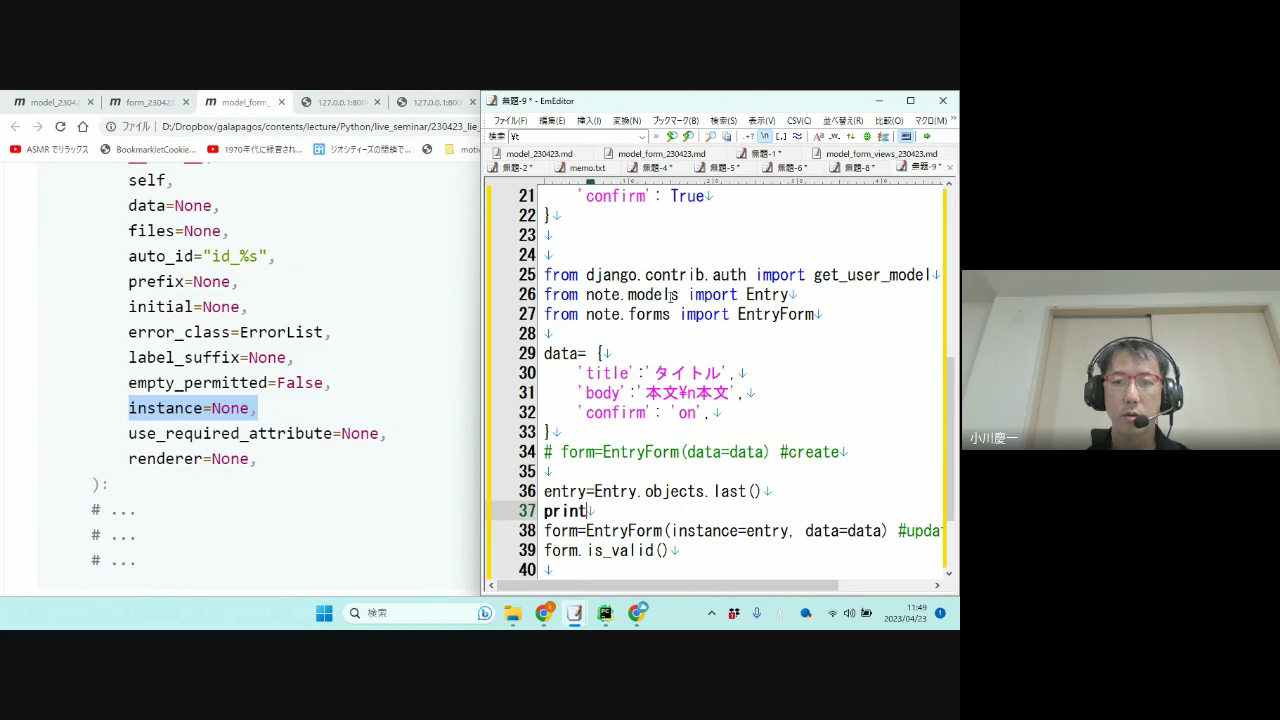Switch to the memo.txt tab
This screenshot has height=720, width=1280.
pos(587,168)
